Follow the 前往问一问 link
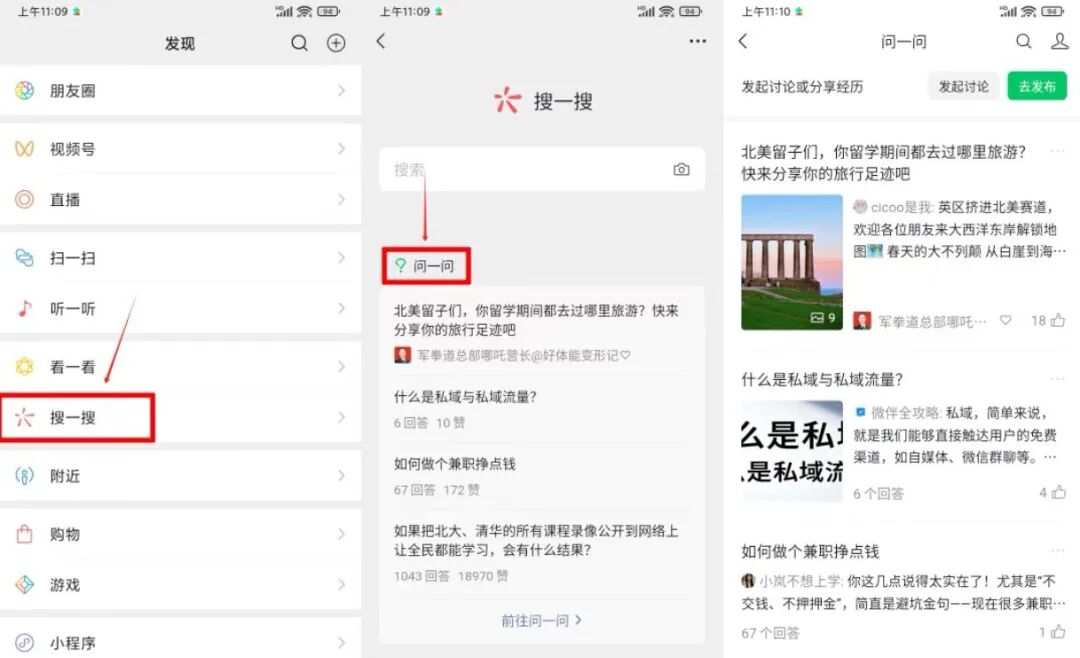This screenshot has height=658, width=1080. pyautogui.click(x=541, y=620)
